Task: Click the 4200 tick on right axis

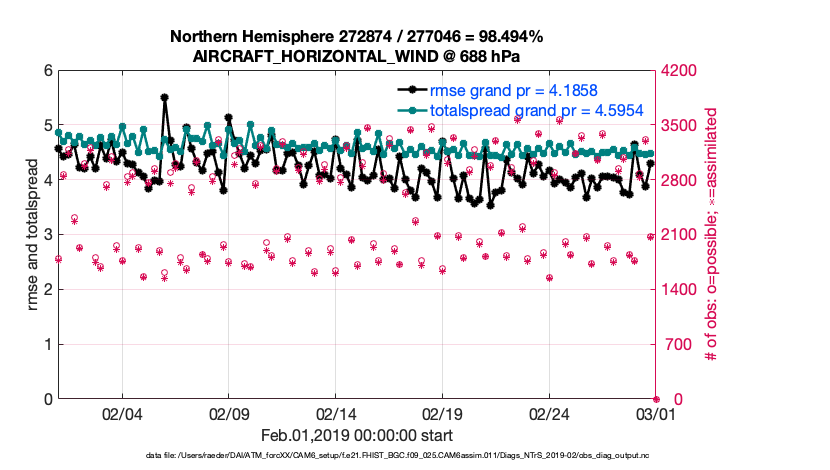Action: pyautogui.click(x=682, y=71)
